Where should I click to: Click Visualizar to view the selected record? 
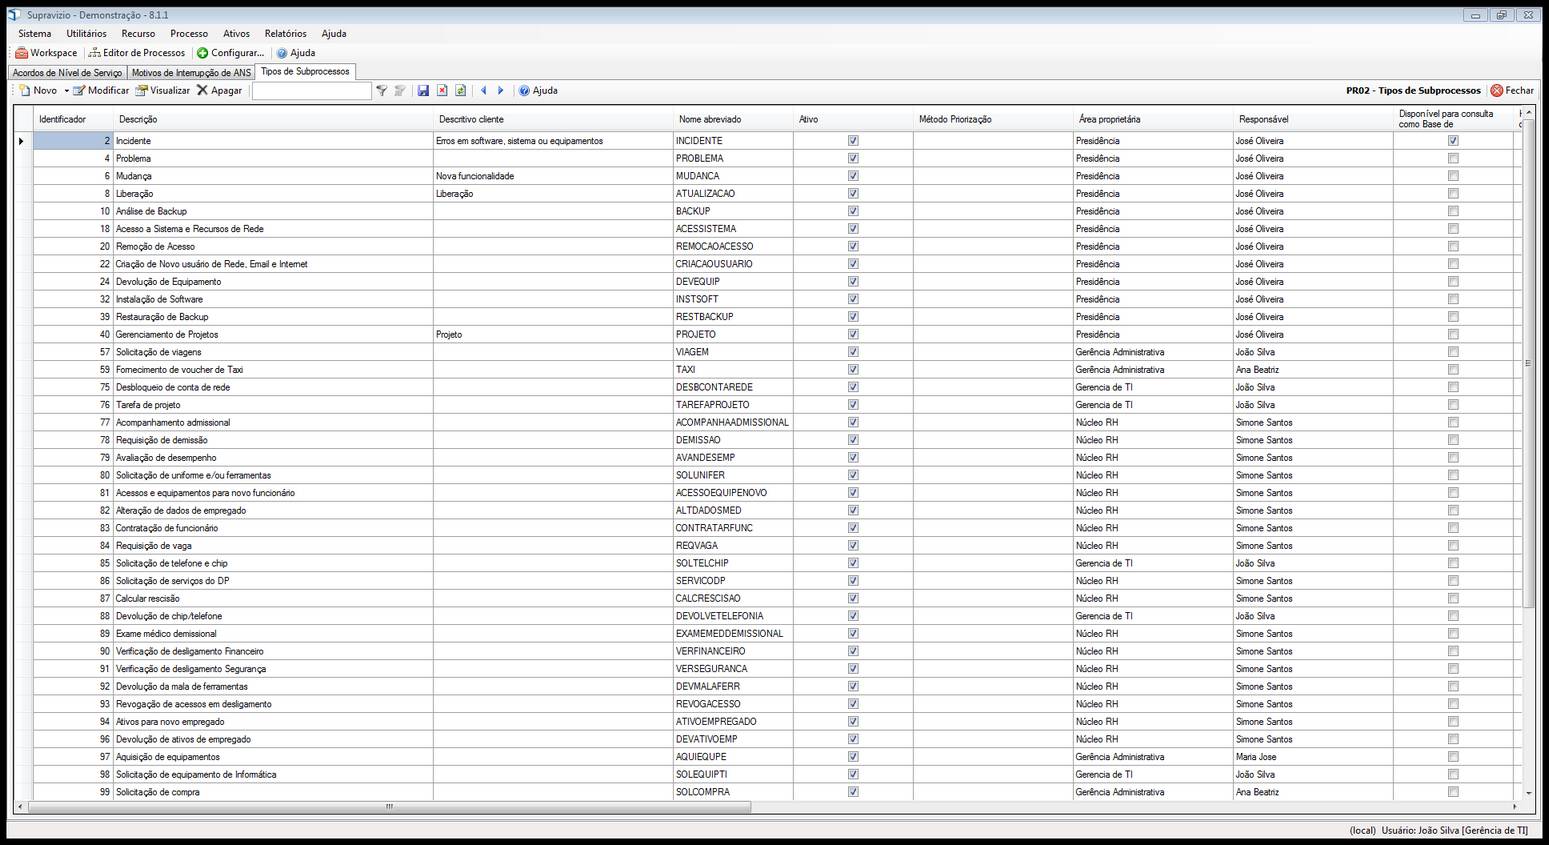[x=162, y=90]
